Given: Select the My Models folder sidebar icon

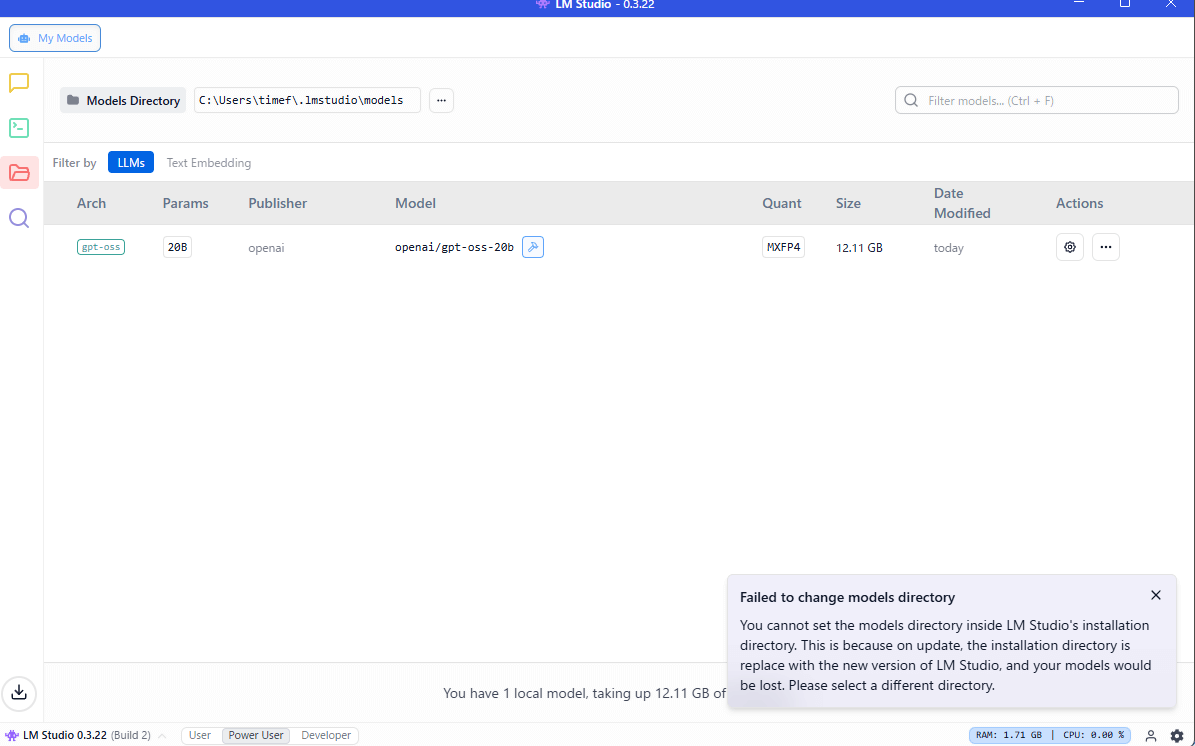Looking at the screenshot, I should pyautogui.click(x=19, y=173).
